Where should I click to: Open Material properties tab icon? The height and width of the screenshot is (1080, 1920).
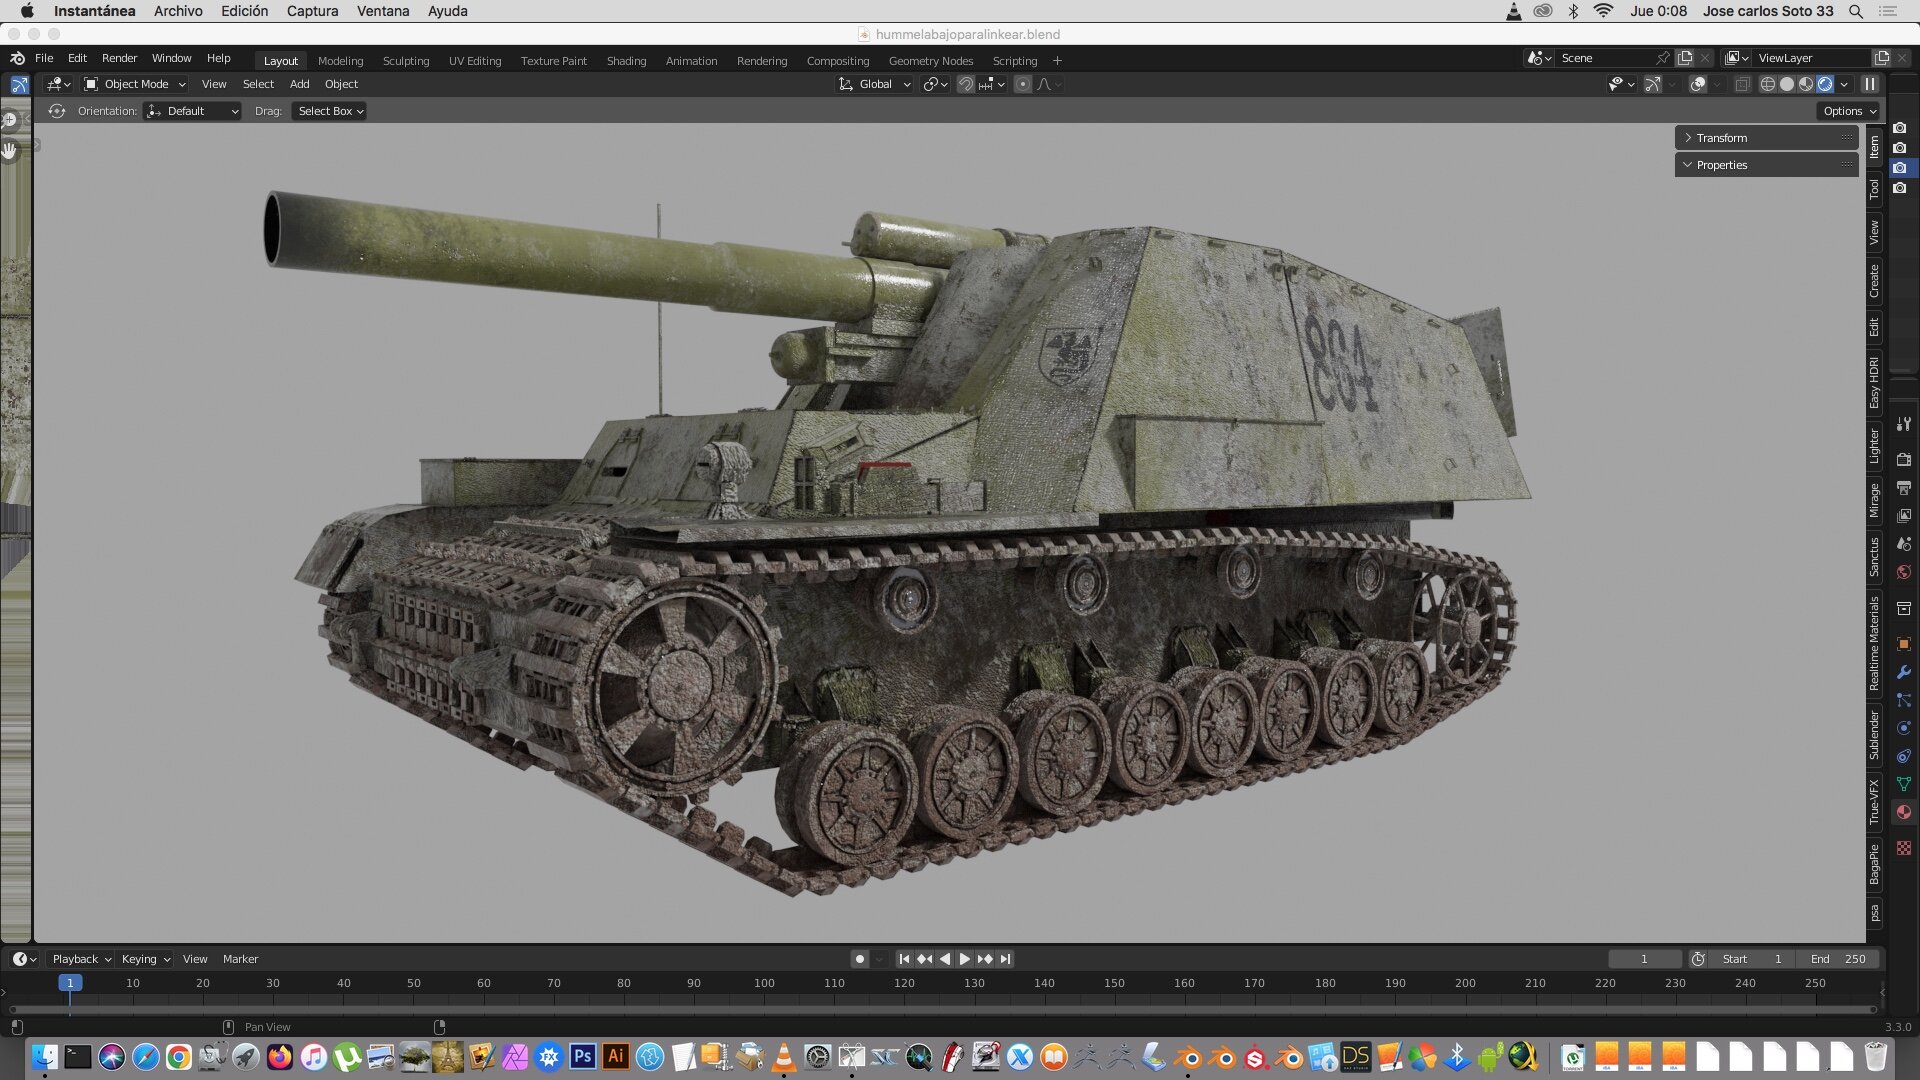(x=1904, y=812)
